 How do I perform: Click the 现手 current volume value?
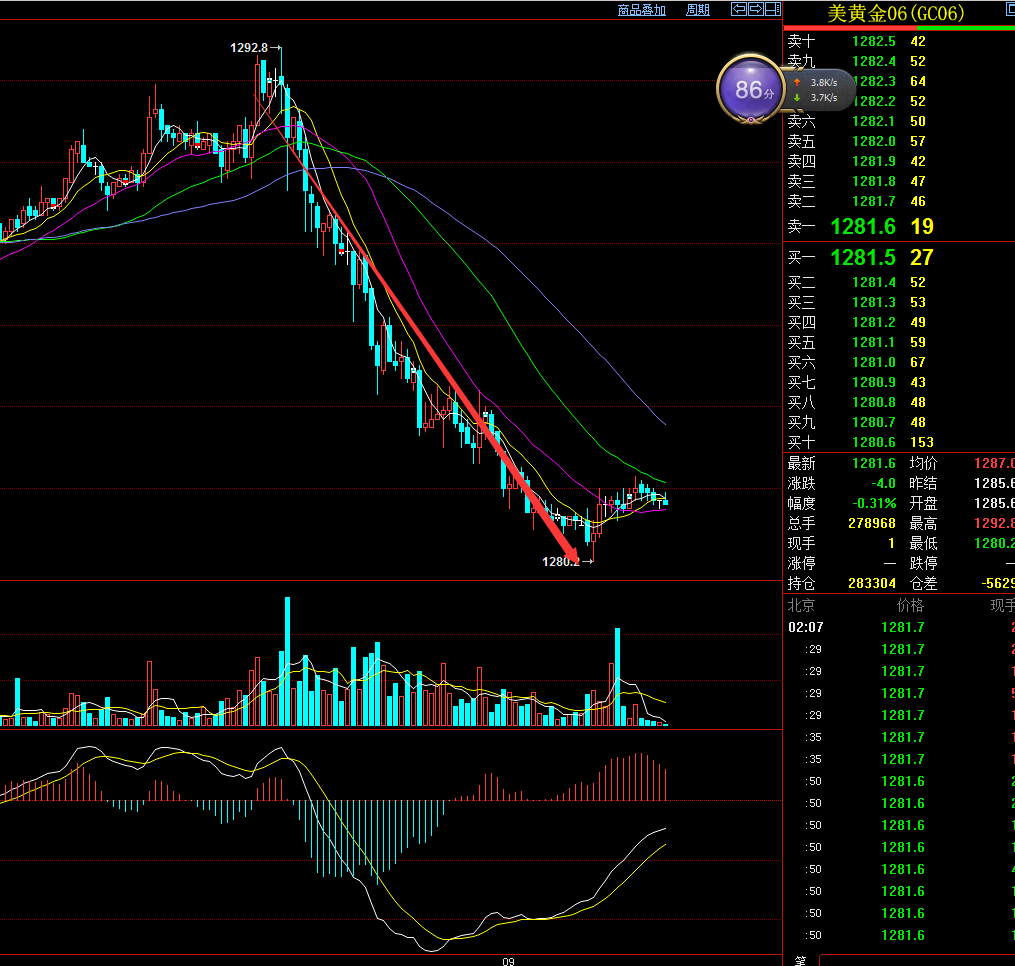[891, 544]
